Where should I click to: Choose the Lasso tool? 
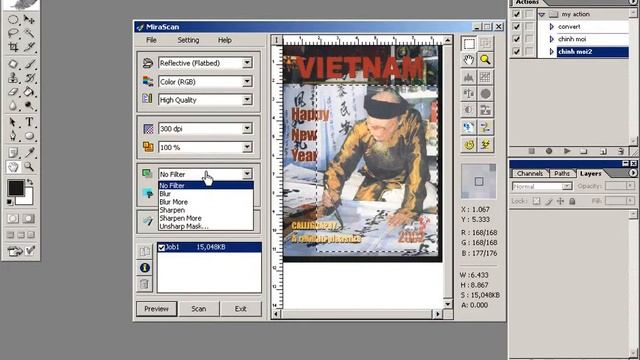(13, 33)
